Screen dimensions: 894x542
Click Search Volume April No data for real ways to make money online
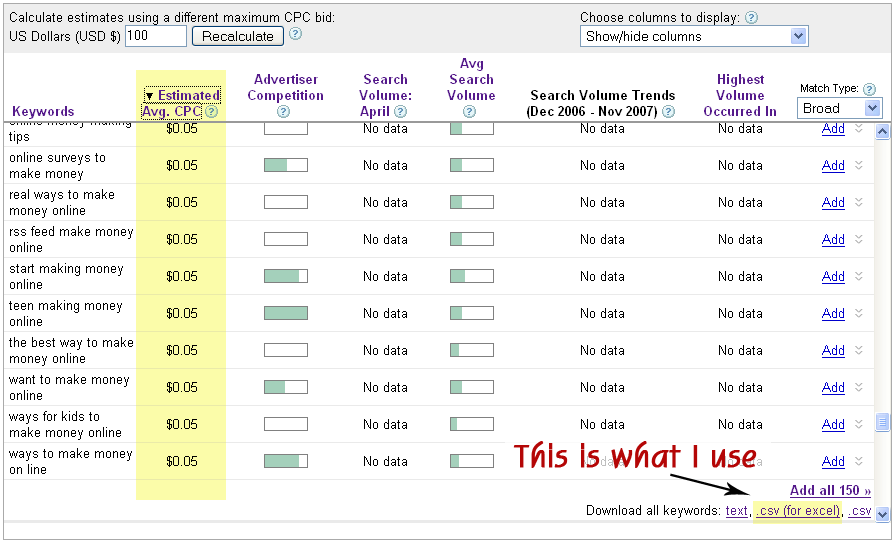pyautogui.click(x=385, y=202)
